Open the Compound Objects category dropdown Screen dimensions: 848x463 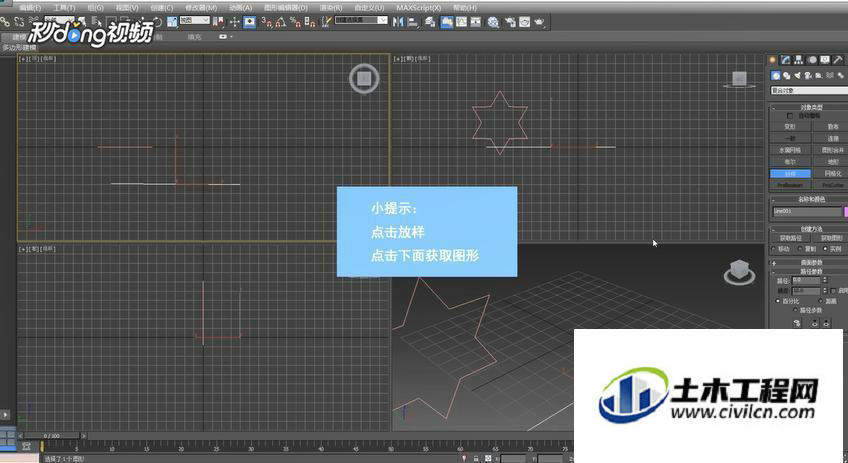pos(809,91)
